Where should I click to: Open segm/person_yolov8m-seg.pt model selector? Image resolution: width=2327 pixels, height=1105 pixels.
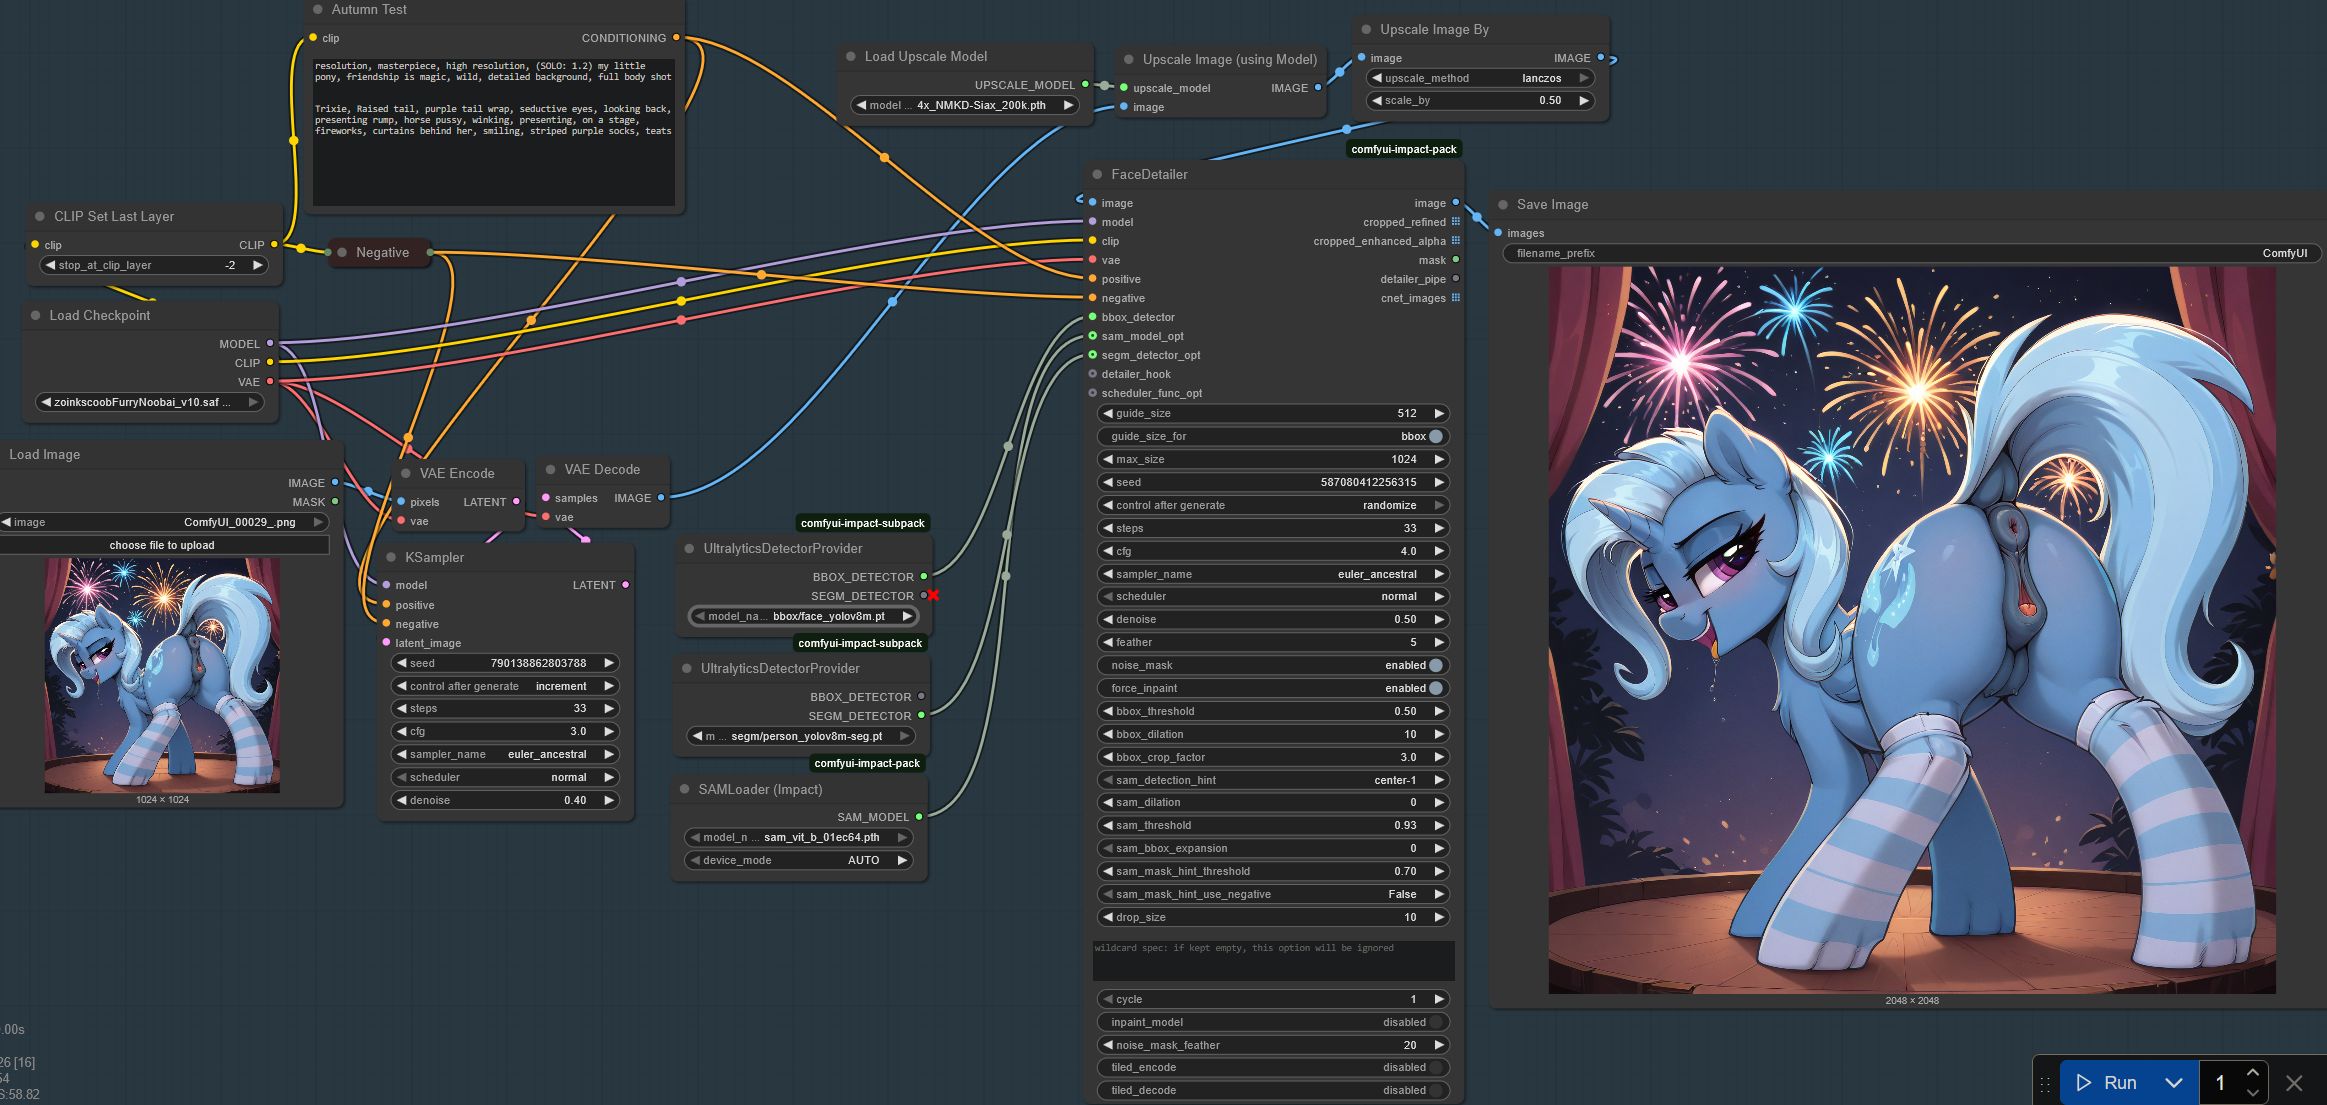tap(801, 737)
